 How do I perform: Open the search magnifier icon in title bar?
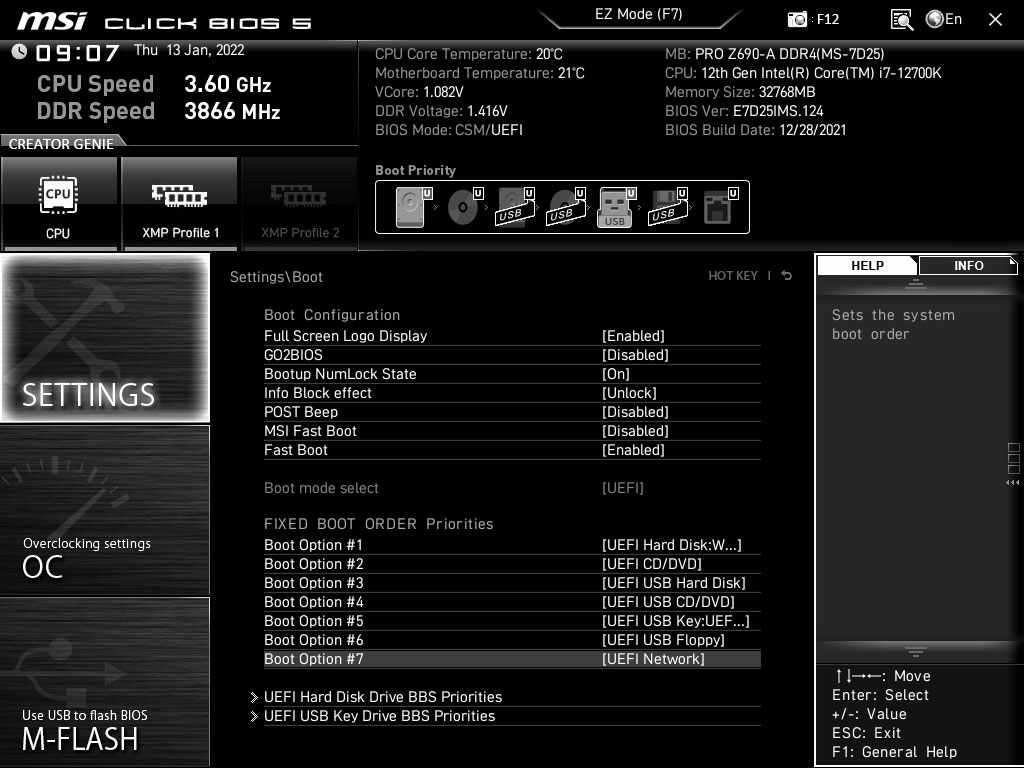[x=900, y=18]
